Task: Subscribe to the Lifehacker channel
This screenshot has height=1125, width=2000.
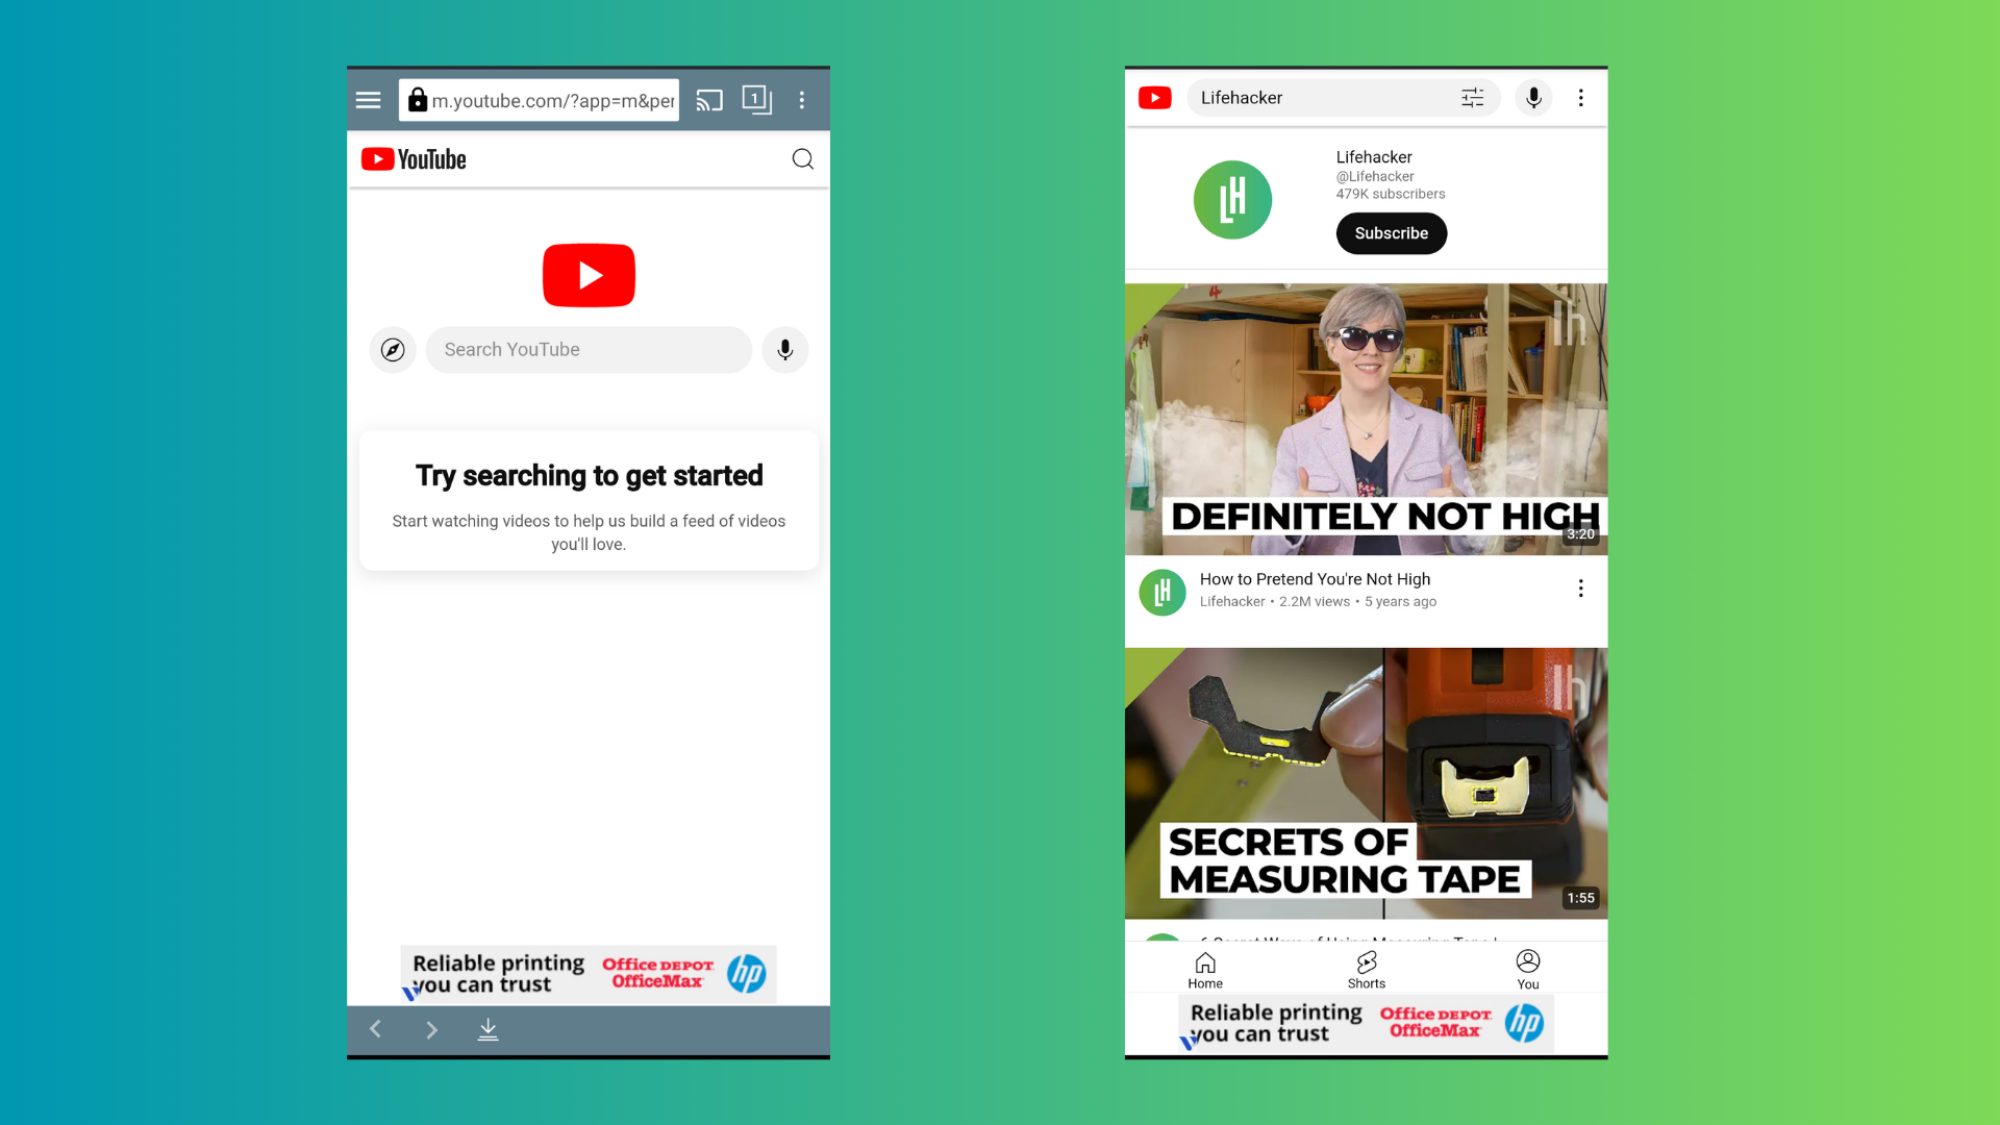Action: (x=1390, y=232)
